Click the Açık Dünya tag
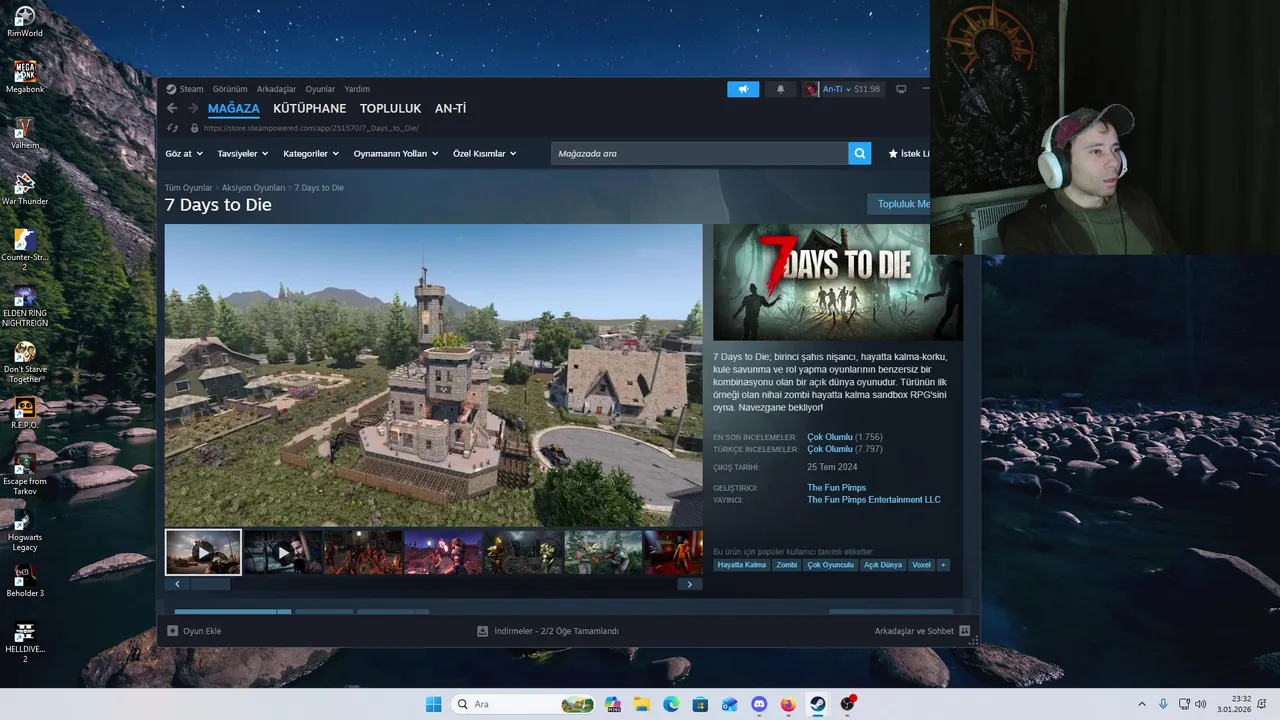 [883, 565]
